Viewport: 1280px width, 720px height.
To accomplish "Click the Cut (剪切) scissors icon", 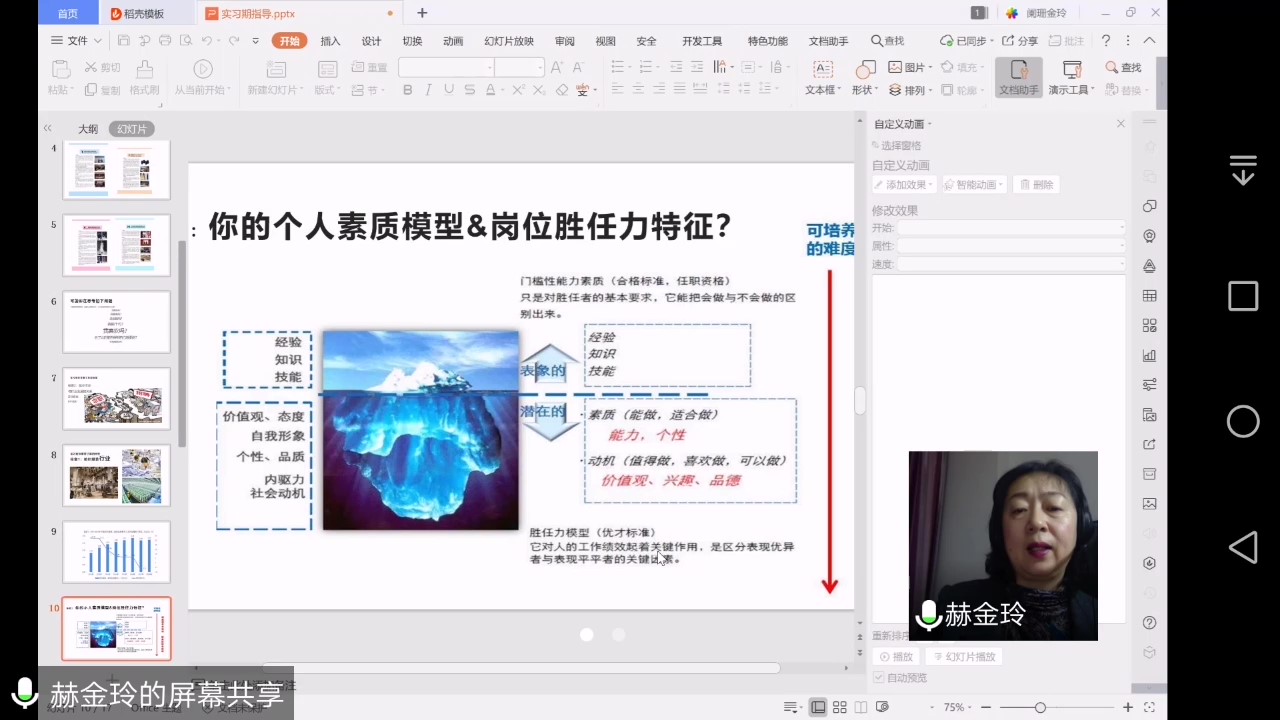I will [x=90, y=67].
